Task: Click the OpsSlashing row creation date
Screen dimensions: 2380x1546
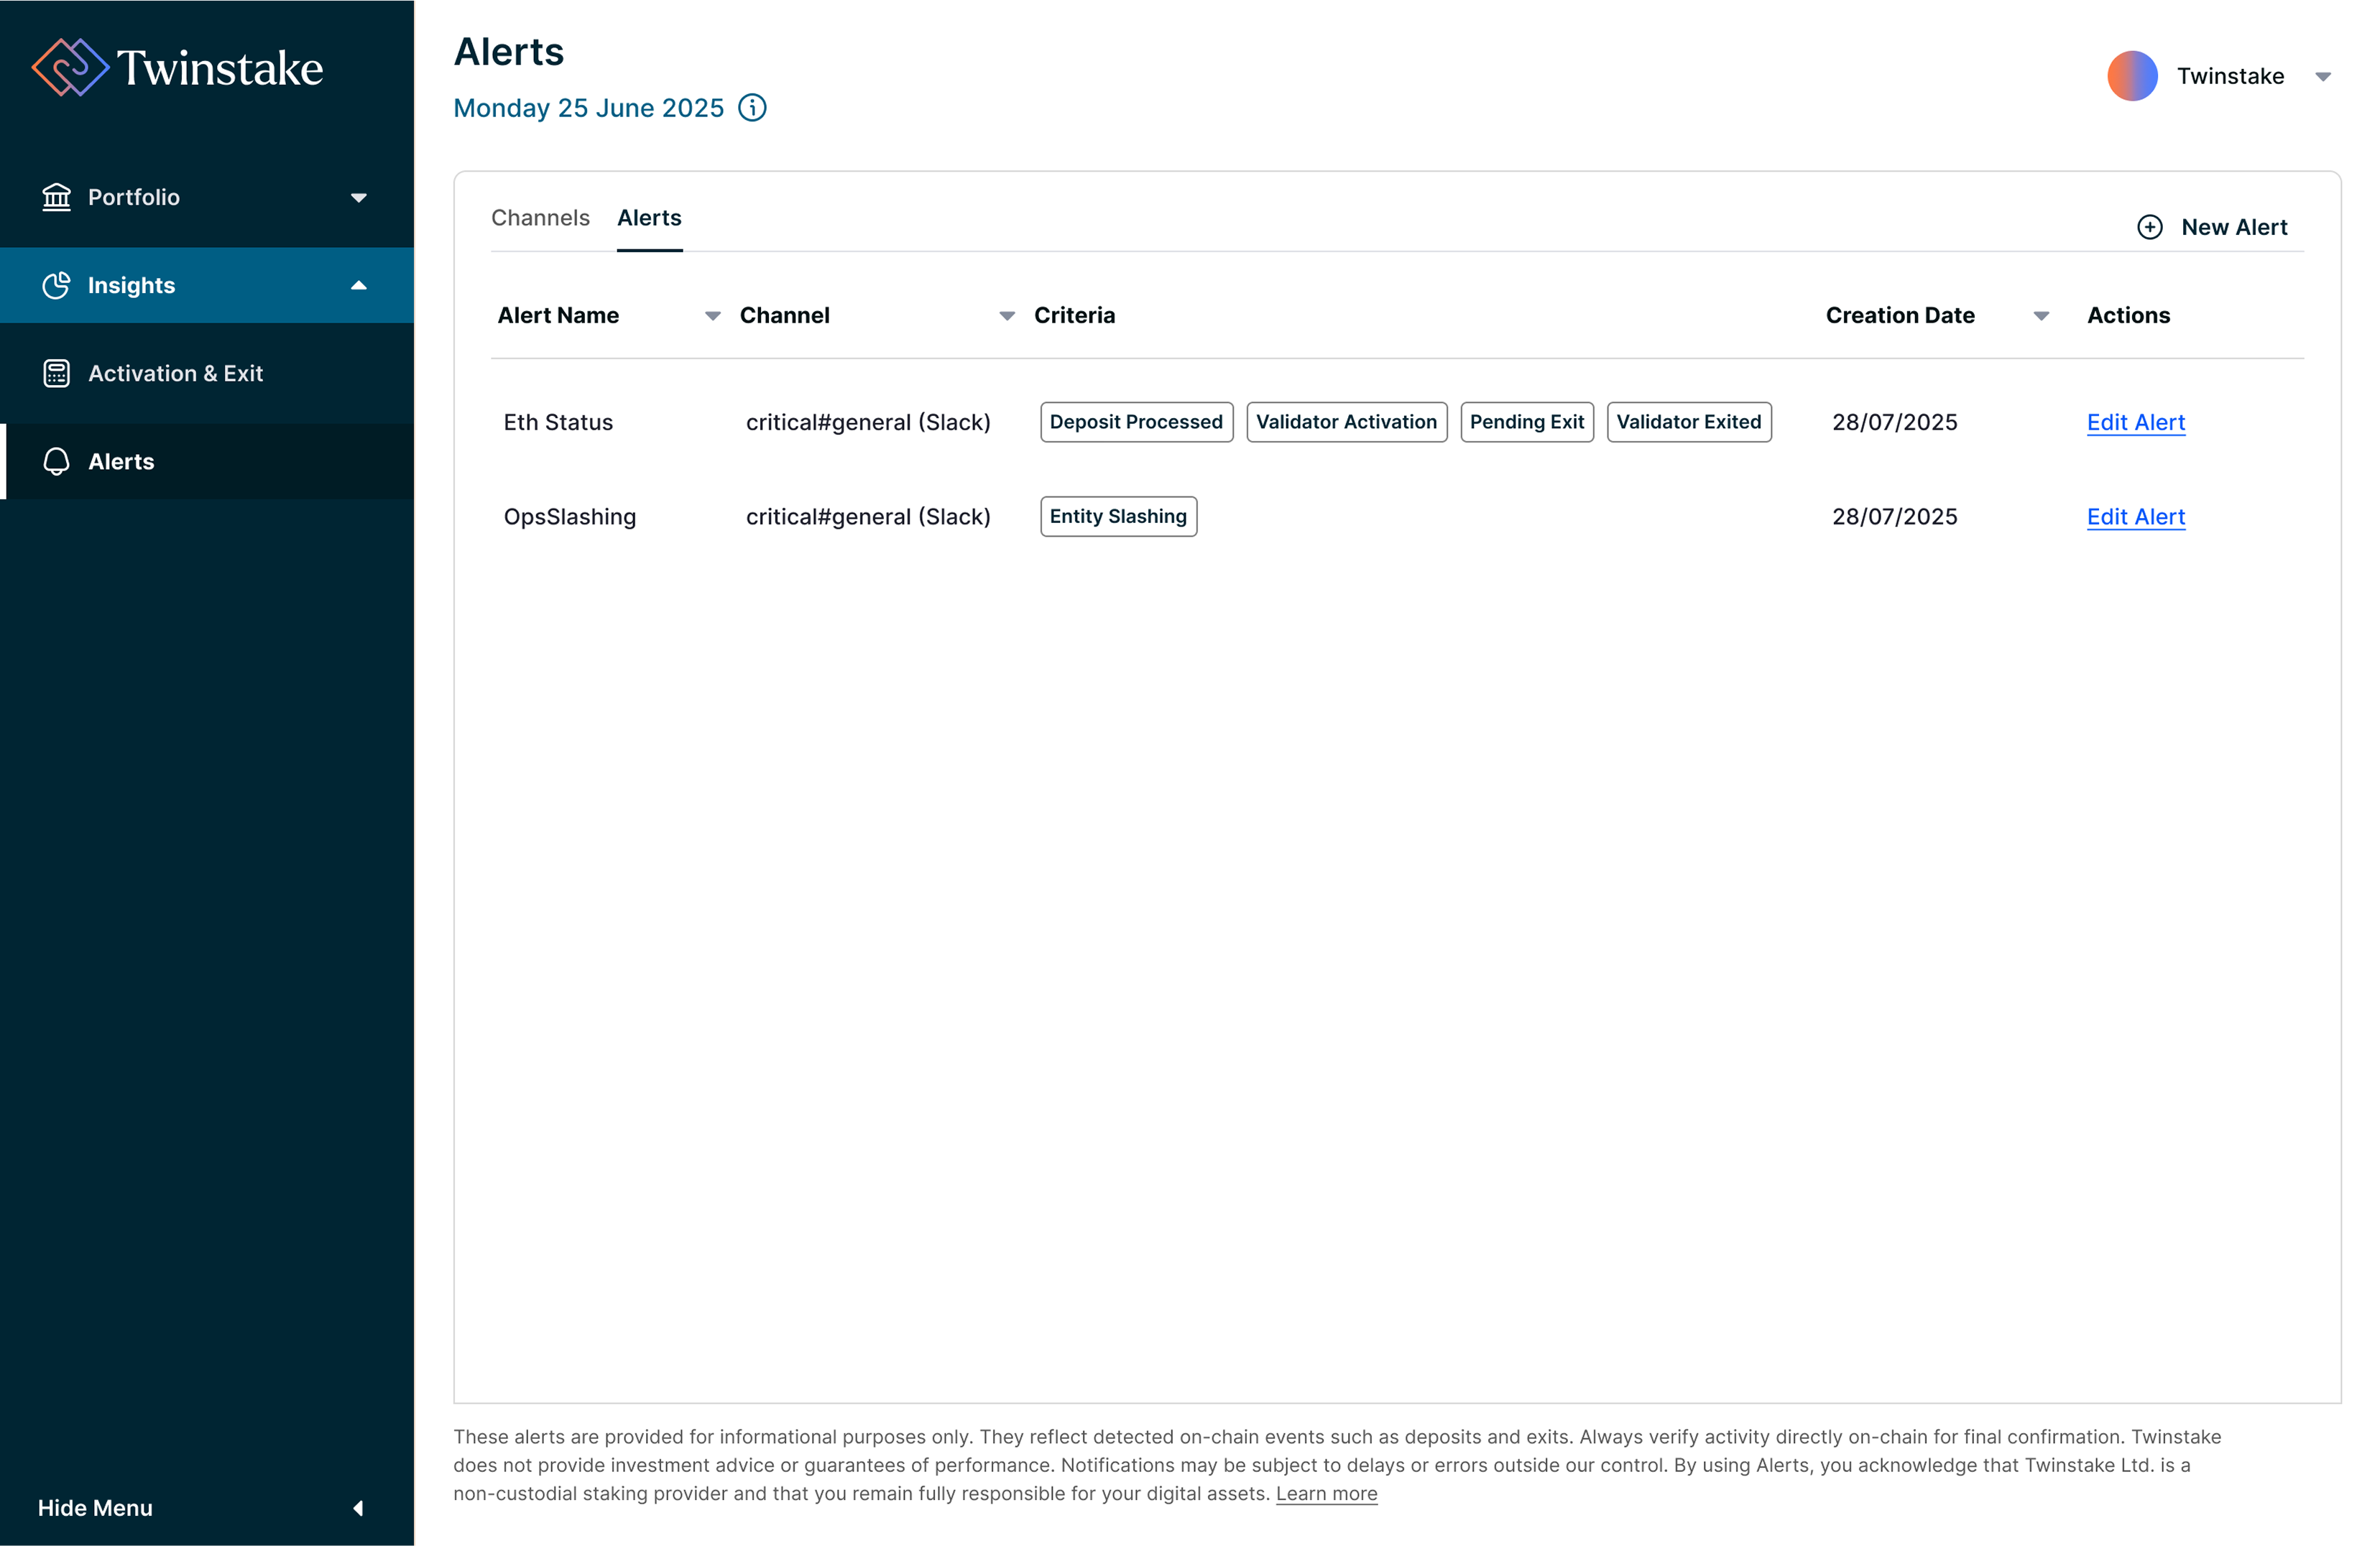Action: click(x=1894, y=517)
